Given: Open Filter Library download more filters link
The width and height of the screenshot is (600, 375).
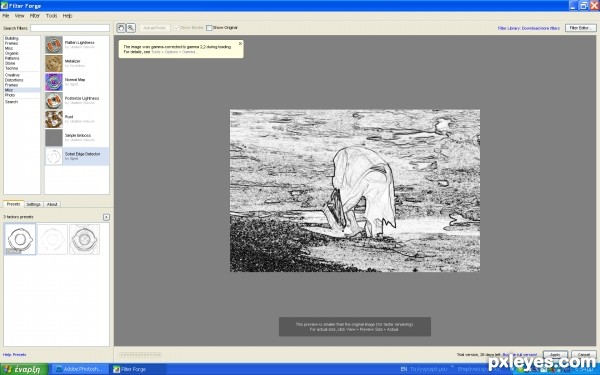Looking at the screenshot, I should point(528,28).
